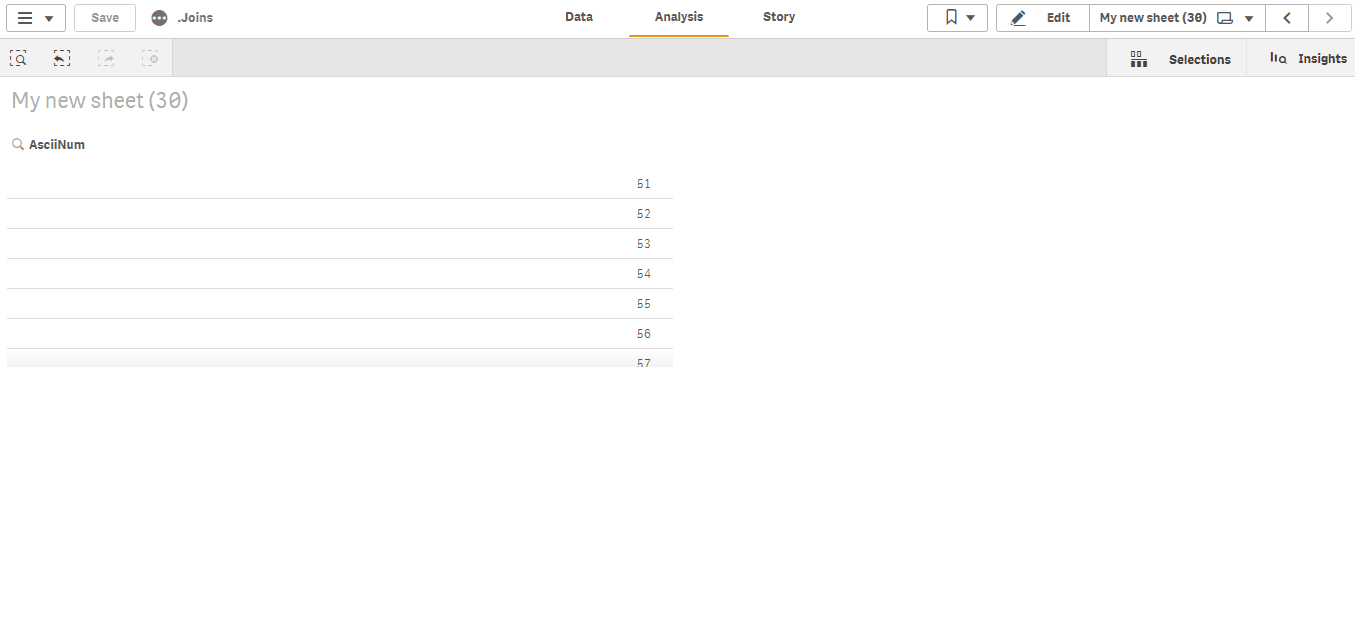The width and height of the screenshot is (1355, 617).
Task: Switch to the Analysis tab
Action: click(679, 17)
